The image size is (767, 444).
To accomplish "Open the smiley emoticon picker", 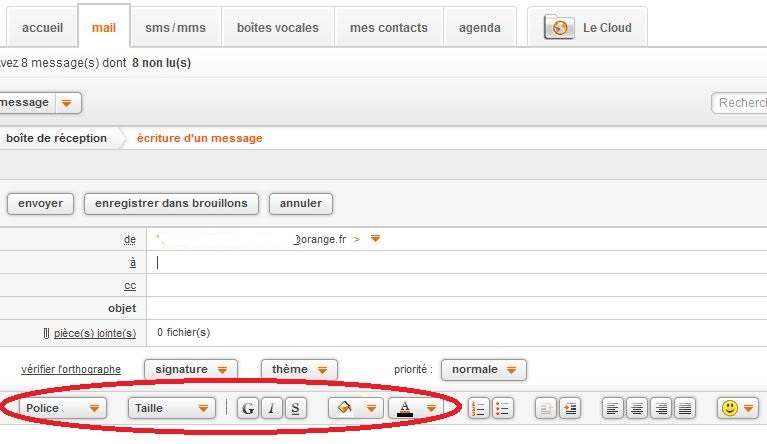I will (737, 408).
